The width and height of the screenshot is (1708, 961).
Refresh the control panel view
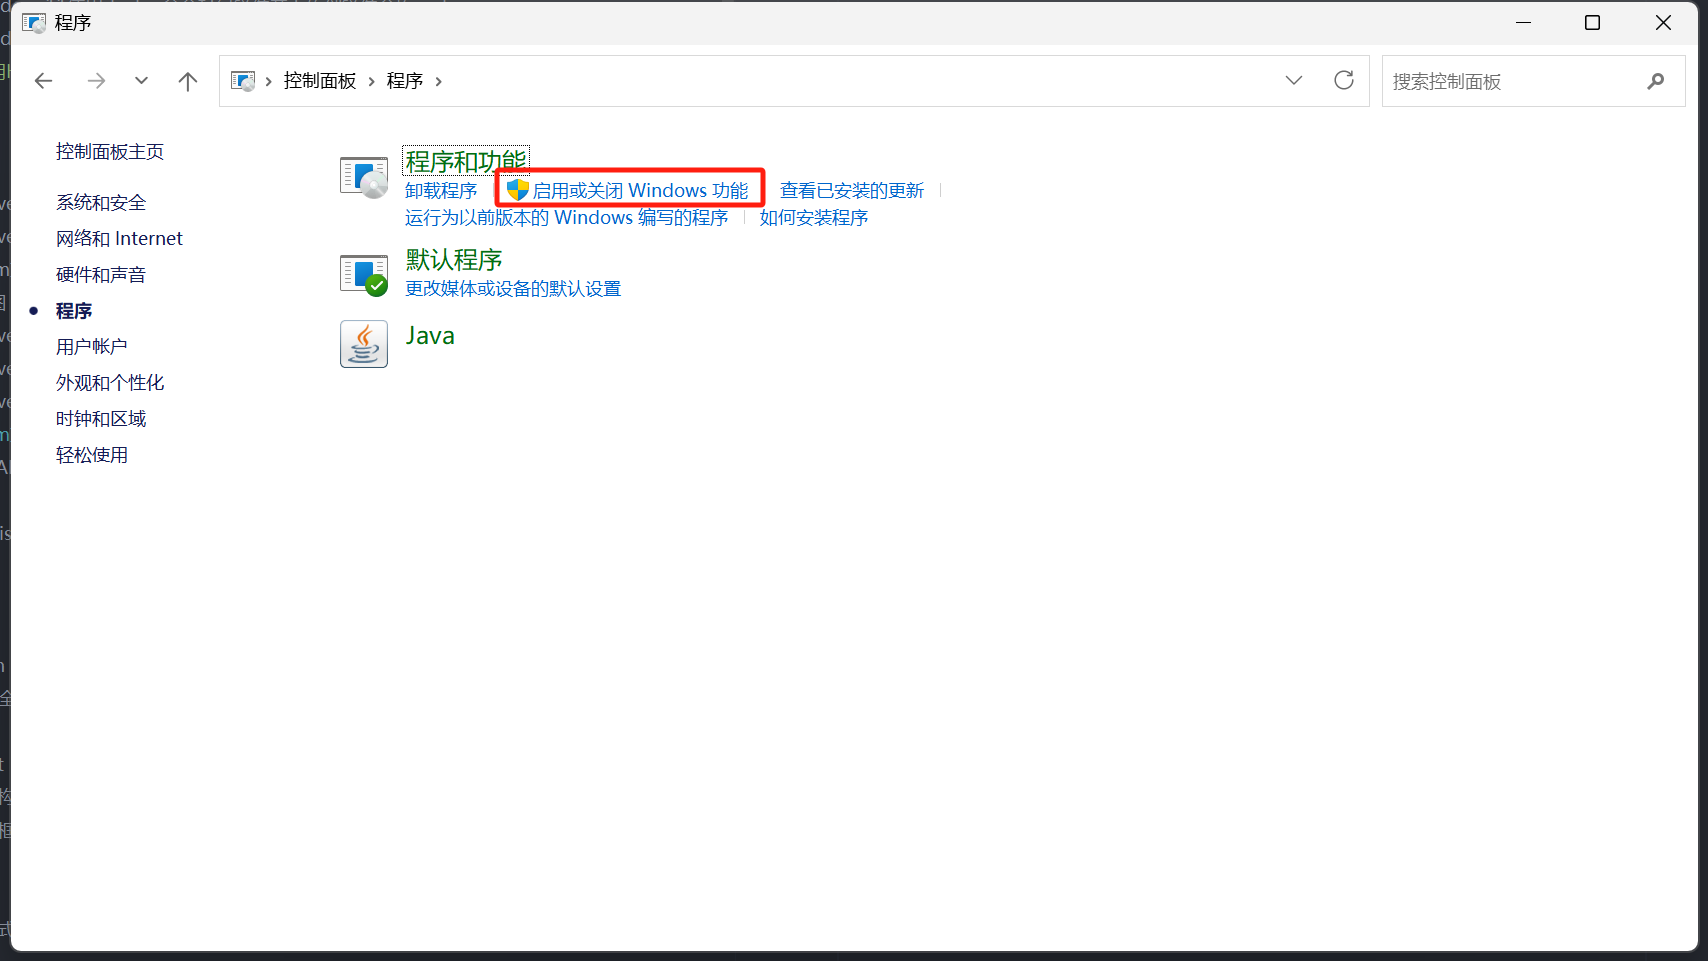tap(1343, 81)
